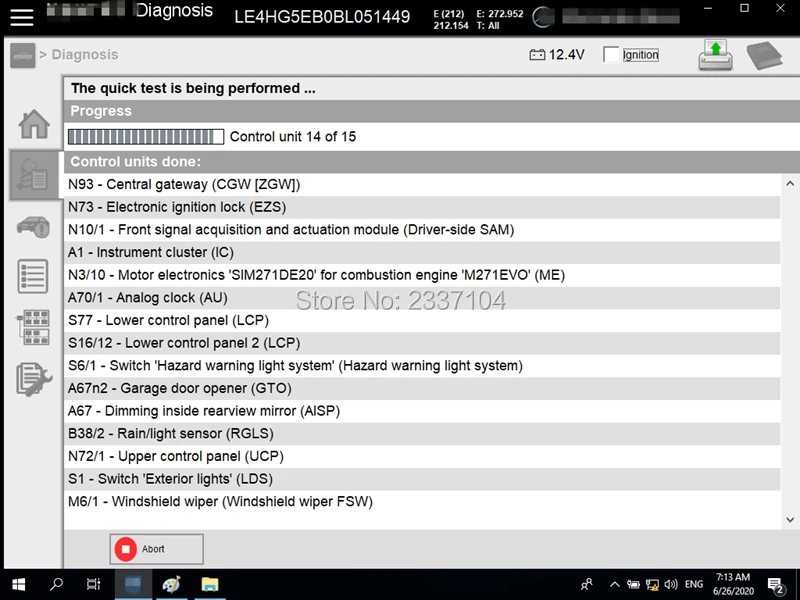Click the ENG language indicator
Viewport: 800px width, 600px height.
click(x=694, y=584)
